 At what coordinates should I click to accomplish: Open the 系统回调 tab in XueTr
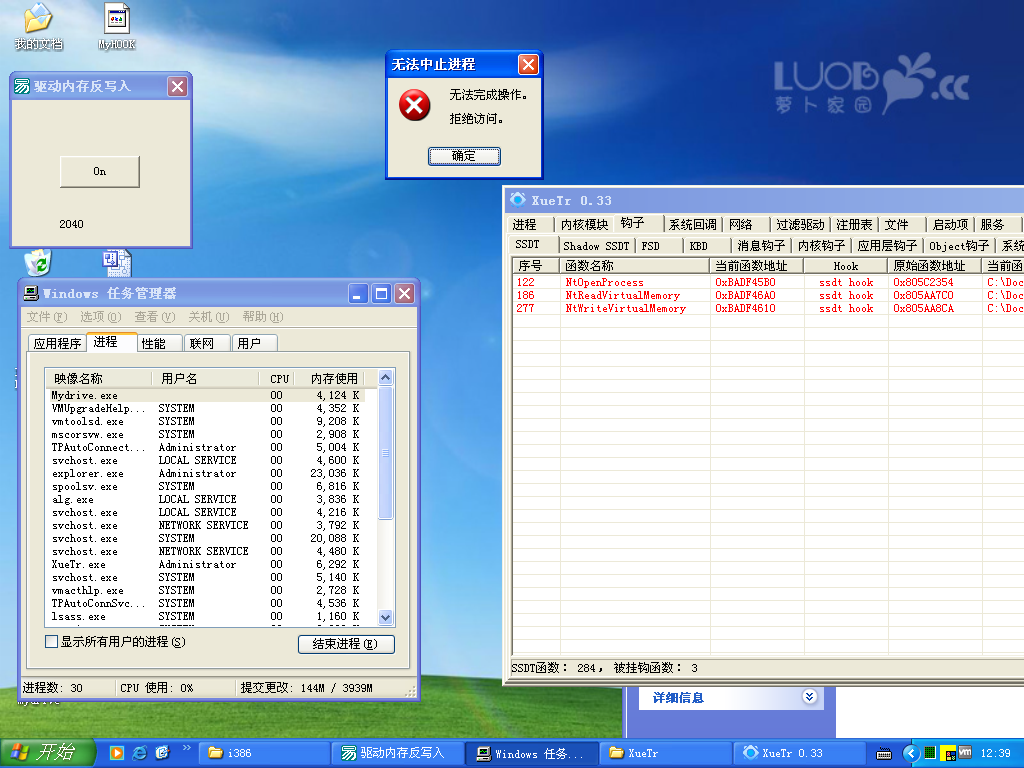click(x=693, y=225)
